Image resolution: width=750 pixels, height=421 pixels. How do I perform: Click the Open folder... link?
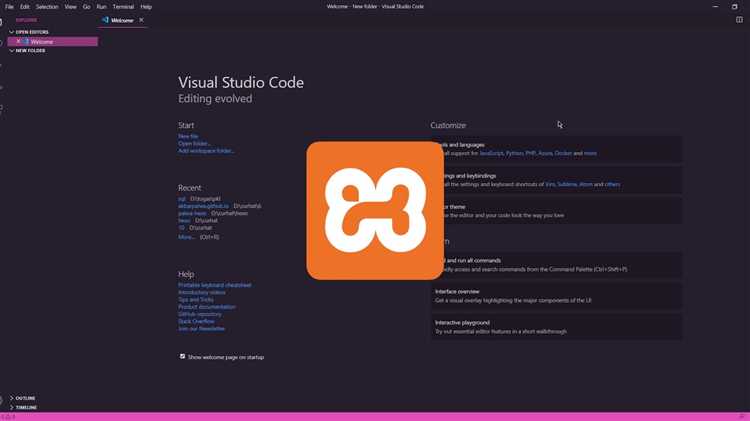click(194, 144)
